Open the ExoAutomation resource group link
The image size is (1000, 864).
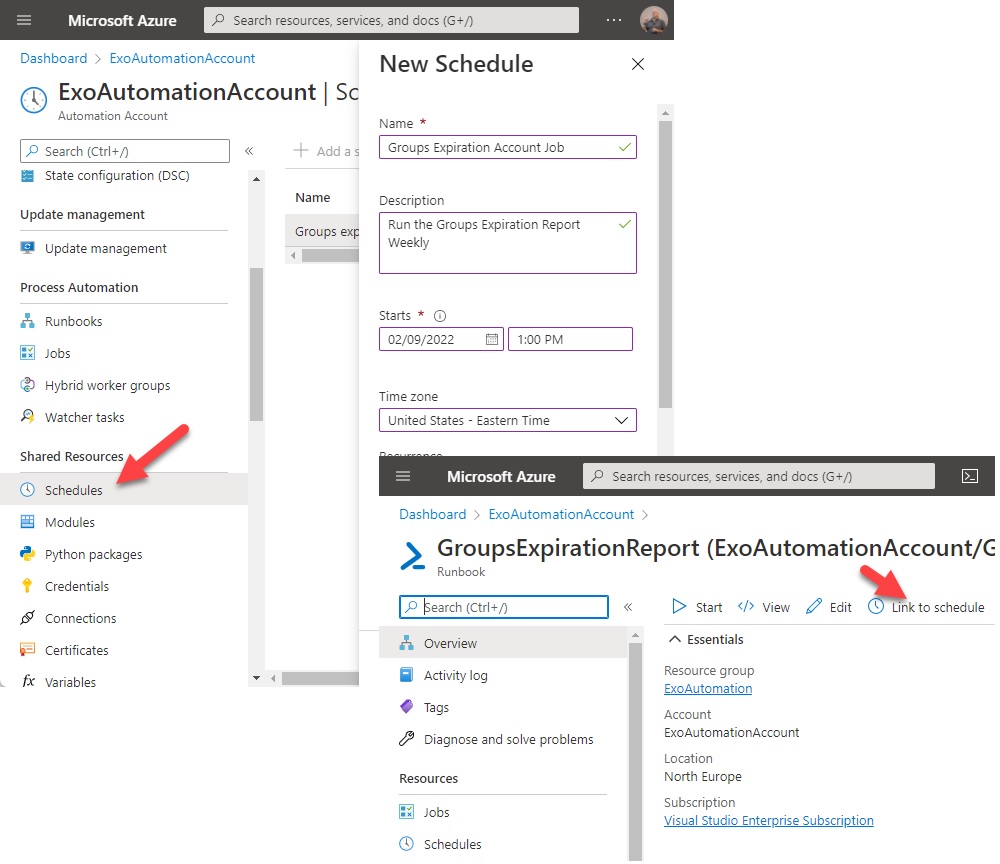708,689
